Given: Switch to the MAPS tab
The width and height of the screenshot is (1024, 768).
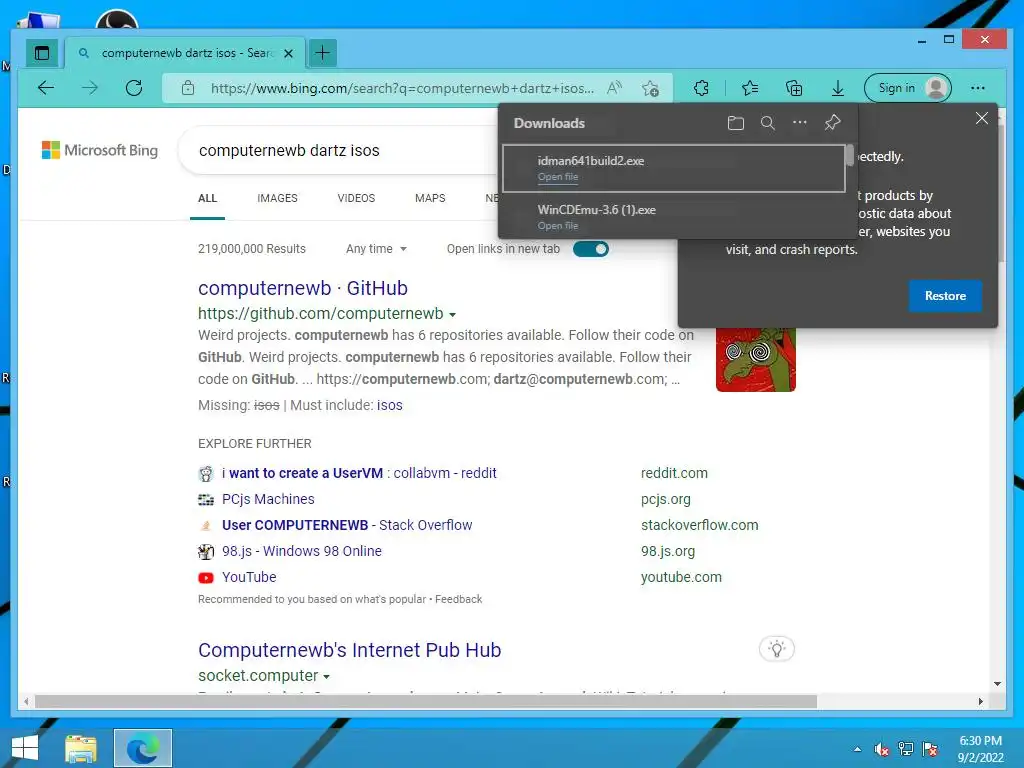Looking at the screenshot, I should [x=430, y=199].
